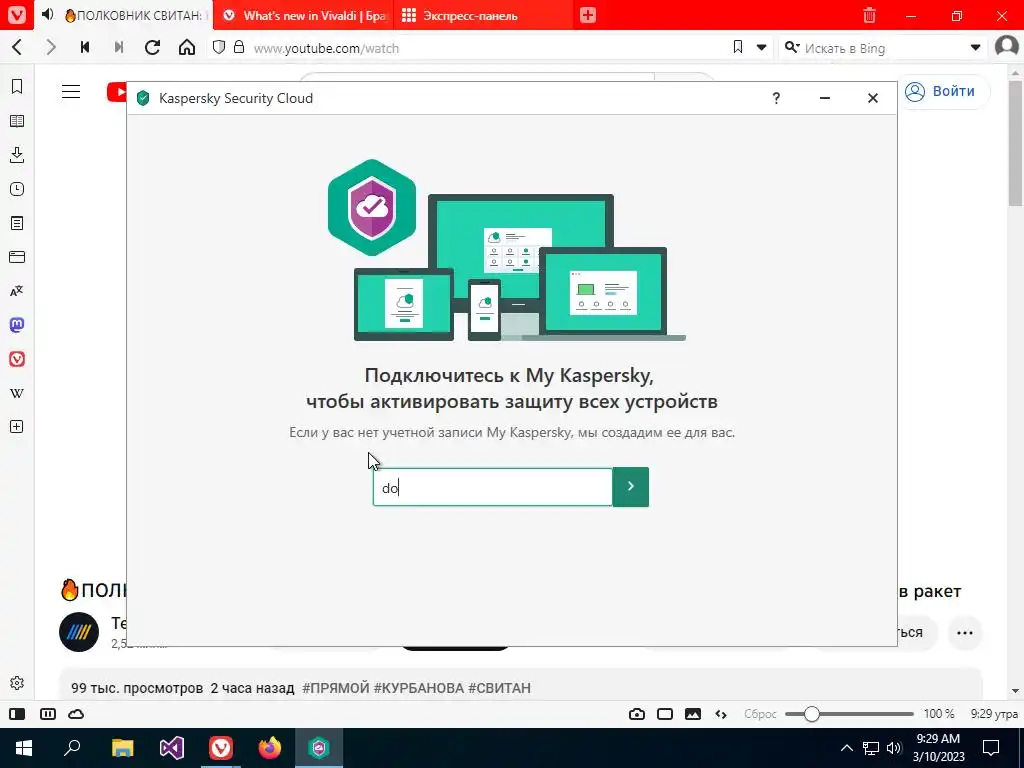
Task: Open page actions code icon
Action: pos(721,714)
